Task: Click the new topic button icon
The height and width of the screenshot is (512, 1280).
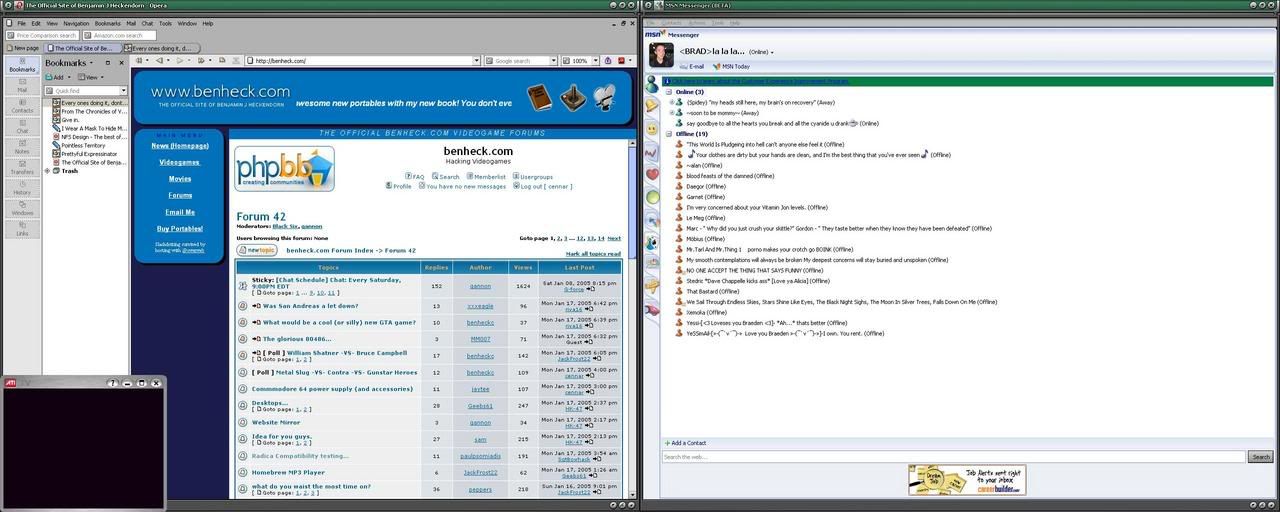Action: (257, 250)
